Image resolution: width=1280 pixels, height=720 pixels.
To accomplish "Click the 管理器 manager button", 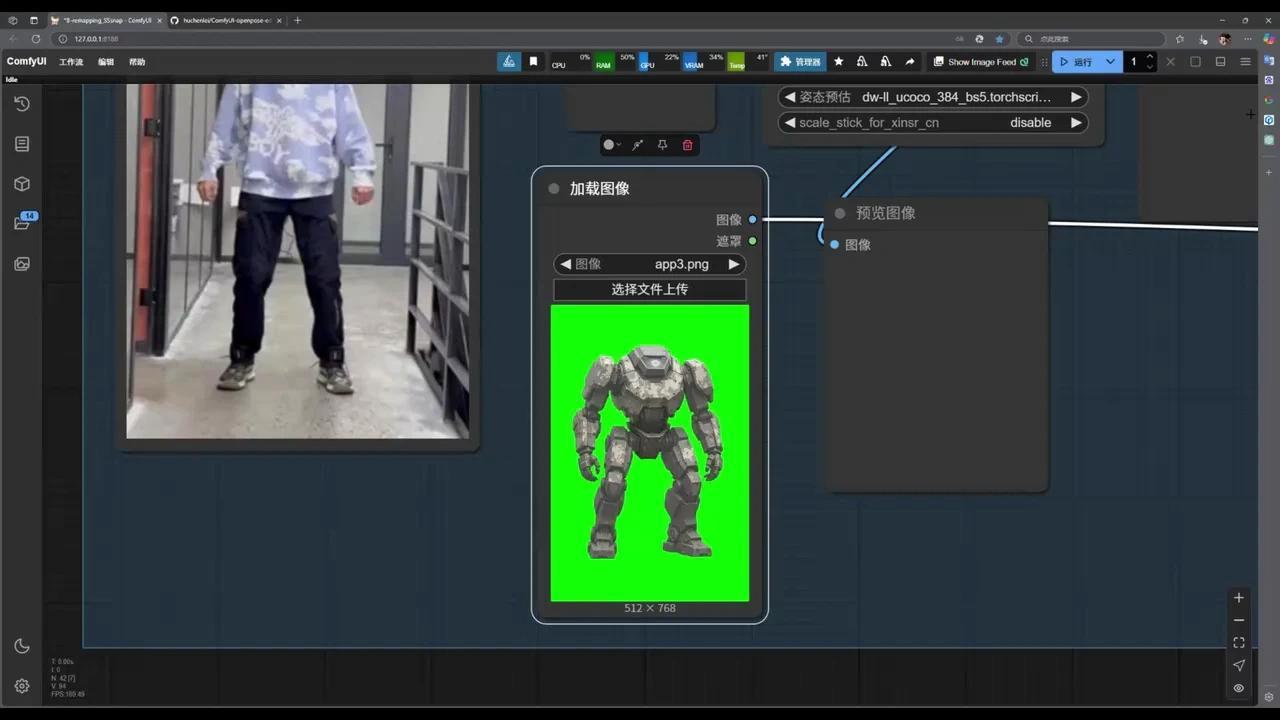I will click(800, 62).
